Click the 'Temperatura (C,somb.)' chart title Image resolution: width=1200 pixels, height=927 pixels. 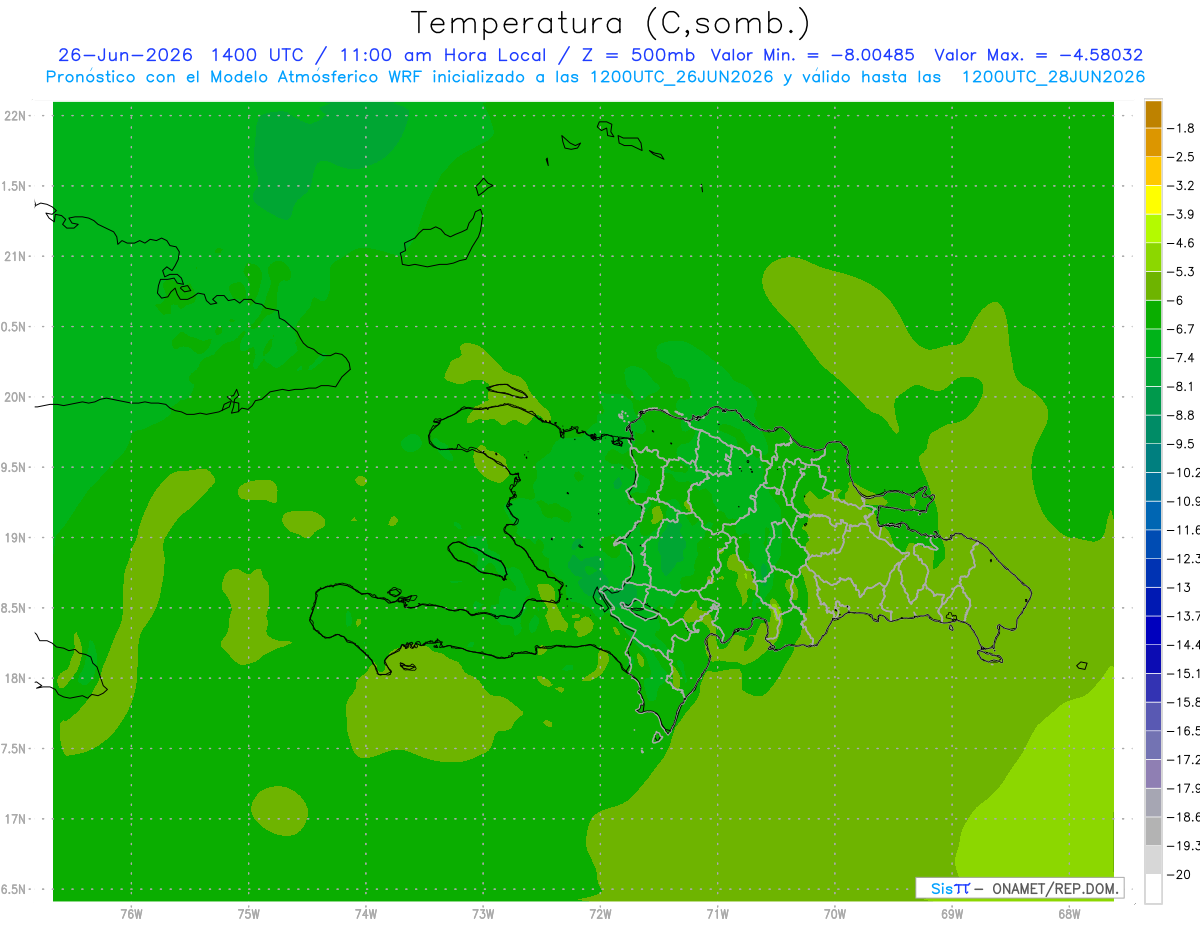coord(611,23)
